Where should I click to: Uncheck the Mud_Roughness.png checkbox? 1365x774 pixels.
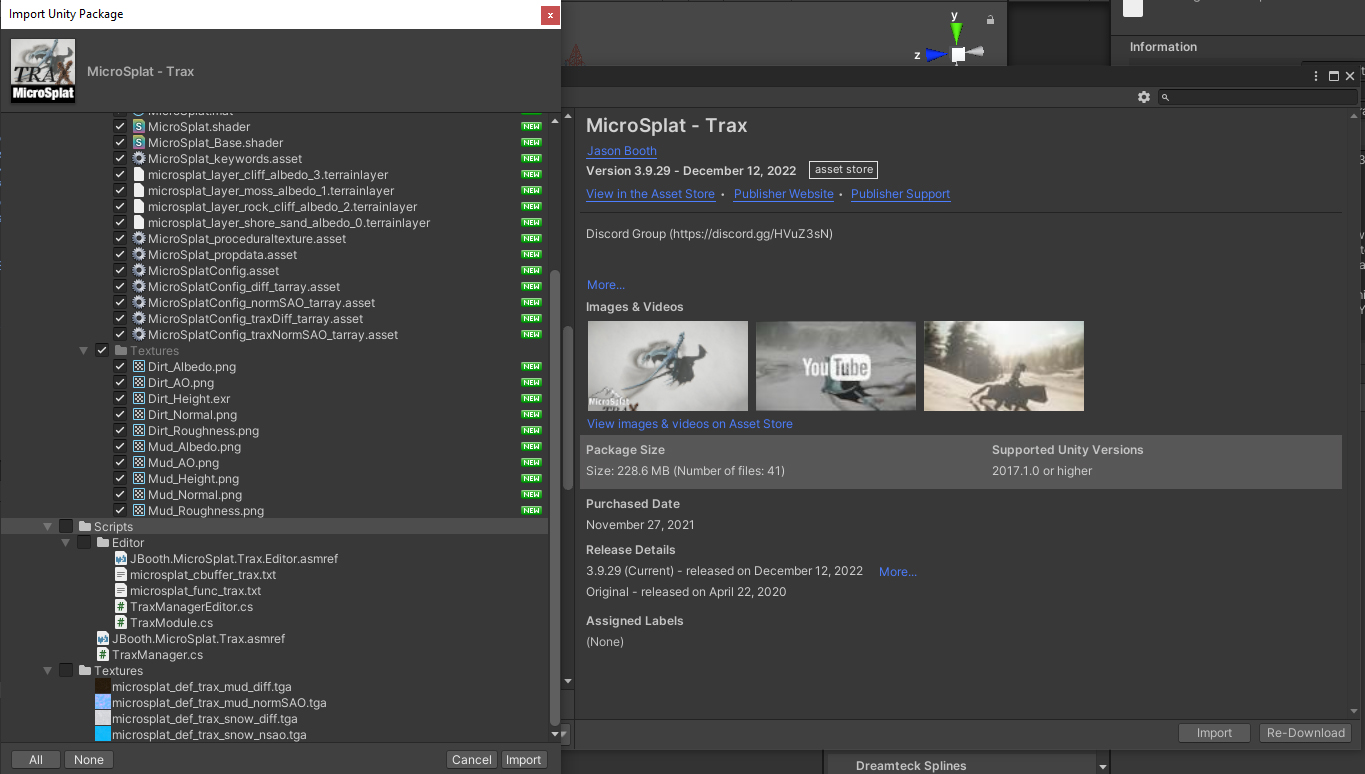tap(120, 511)
